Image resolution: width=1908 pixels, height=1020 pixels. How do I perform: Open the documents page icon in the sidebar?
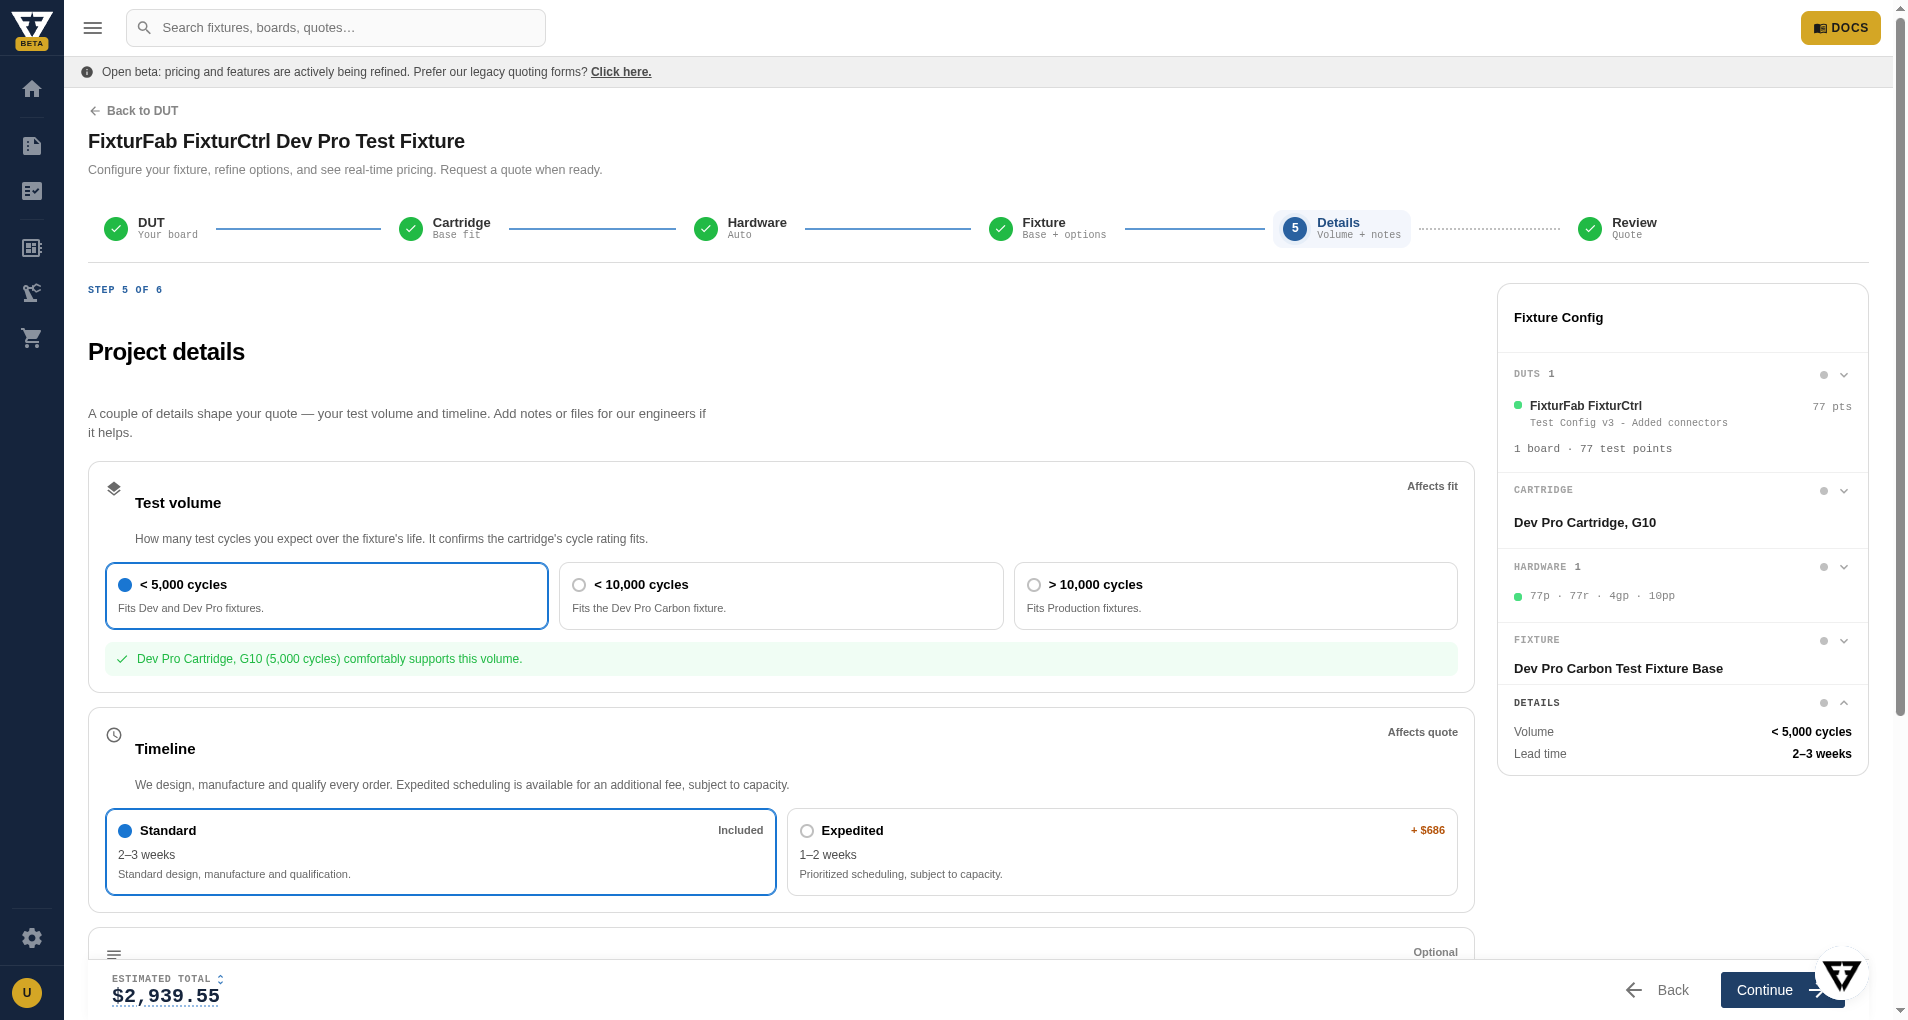[32, 146]
